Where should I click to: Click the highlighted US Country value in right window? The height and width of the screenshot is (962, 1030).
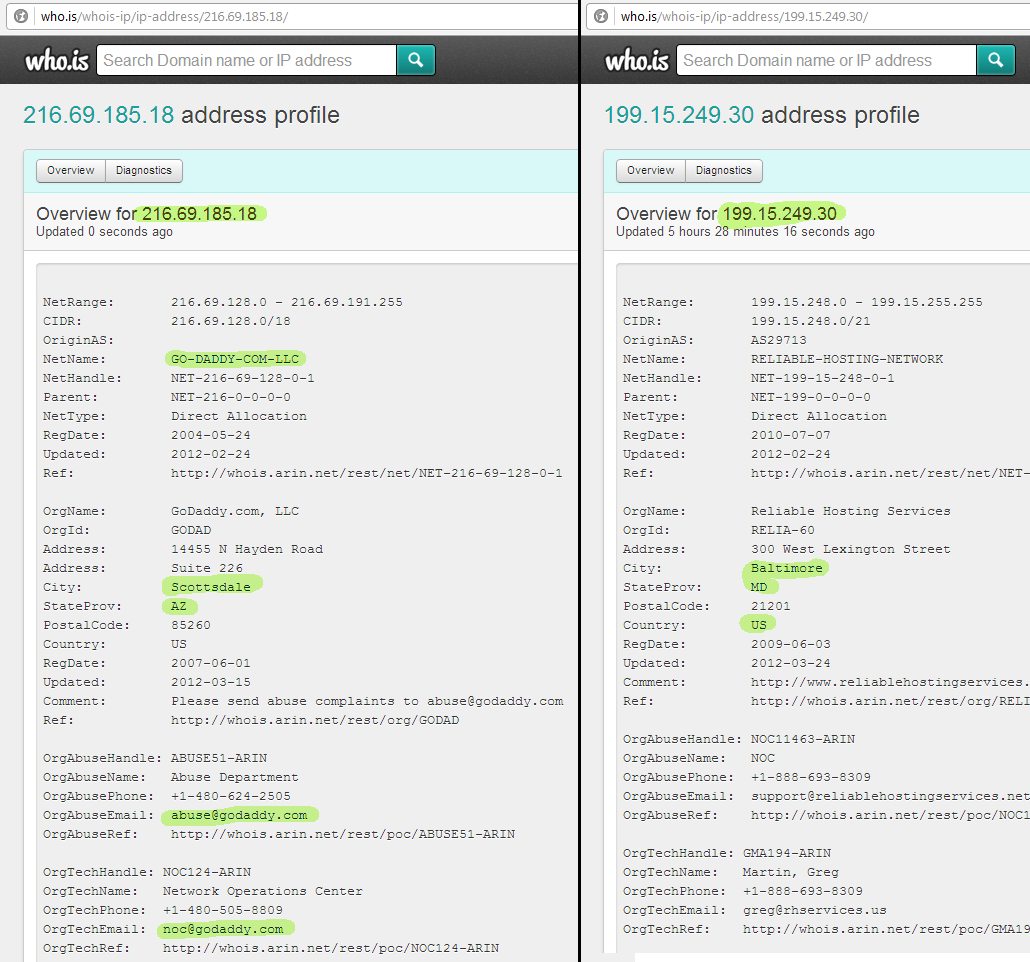tap(759, 625)
